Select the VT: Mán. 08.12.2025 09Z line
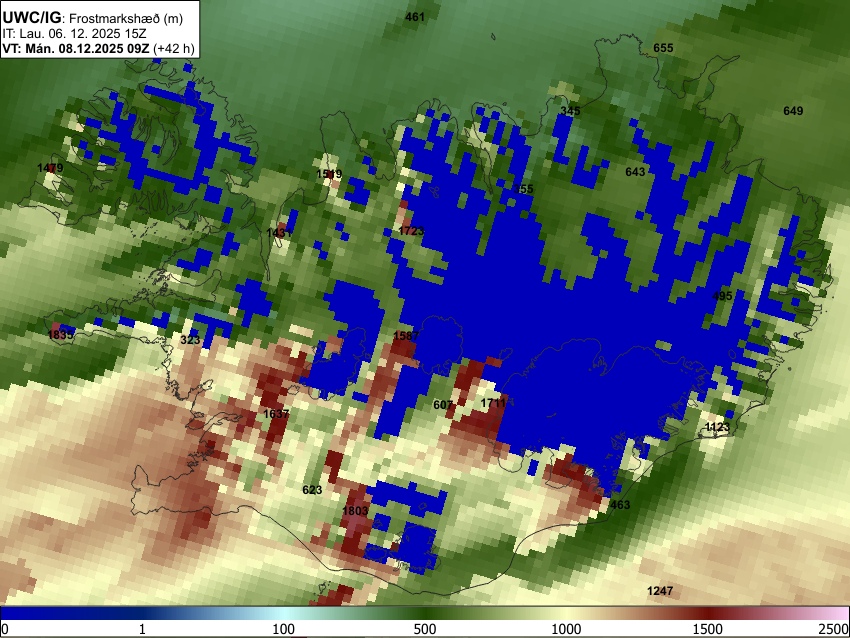 coord(98,49)
